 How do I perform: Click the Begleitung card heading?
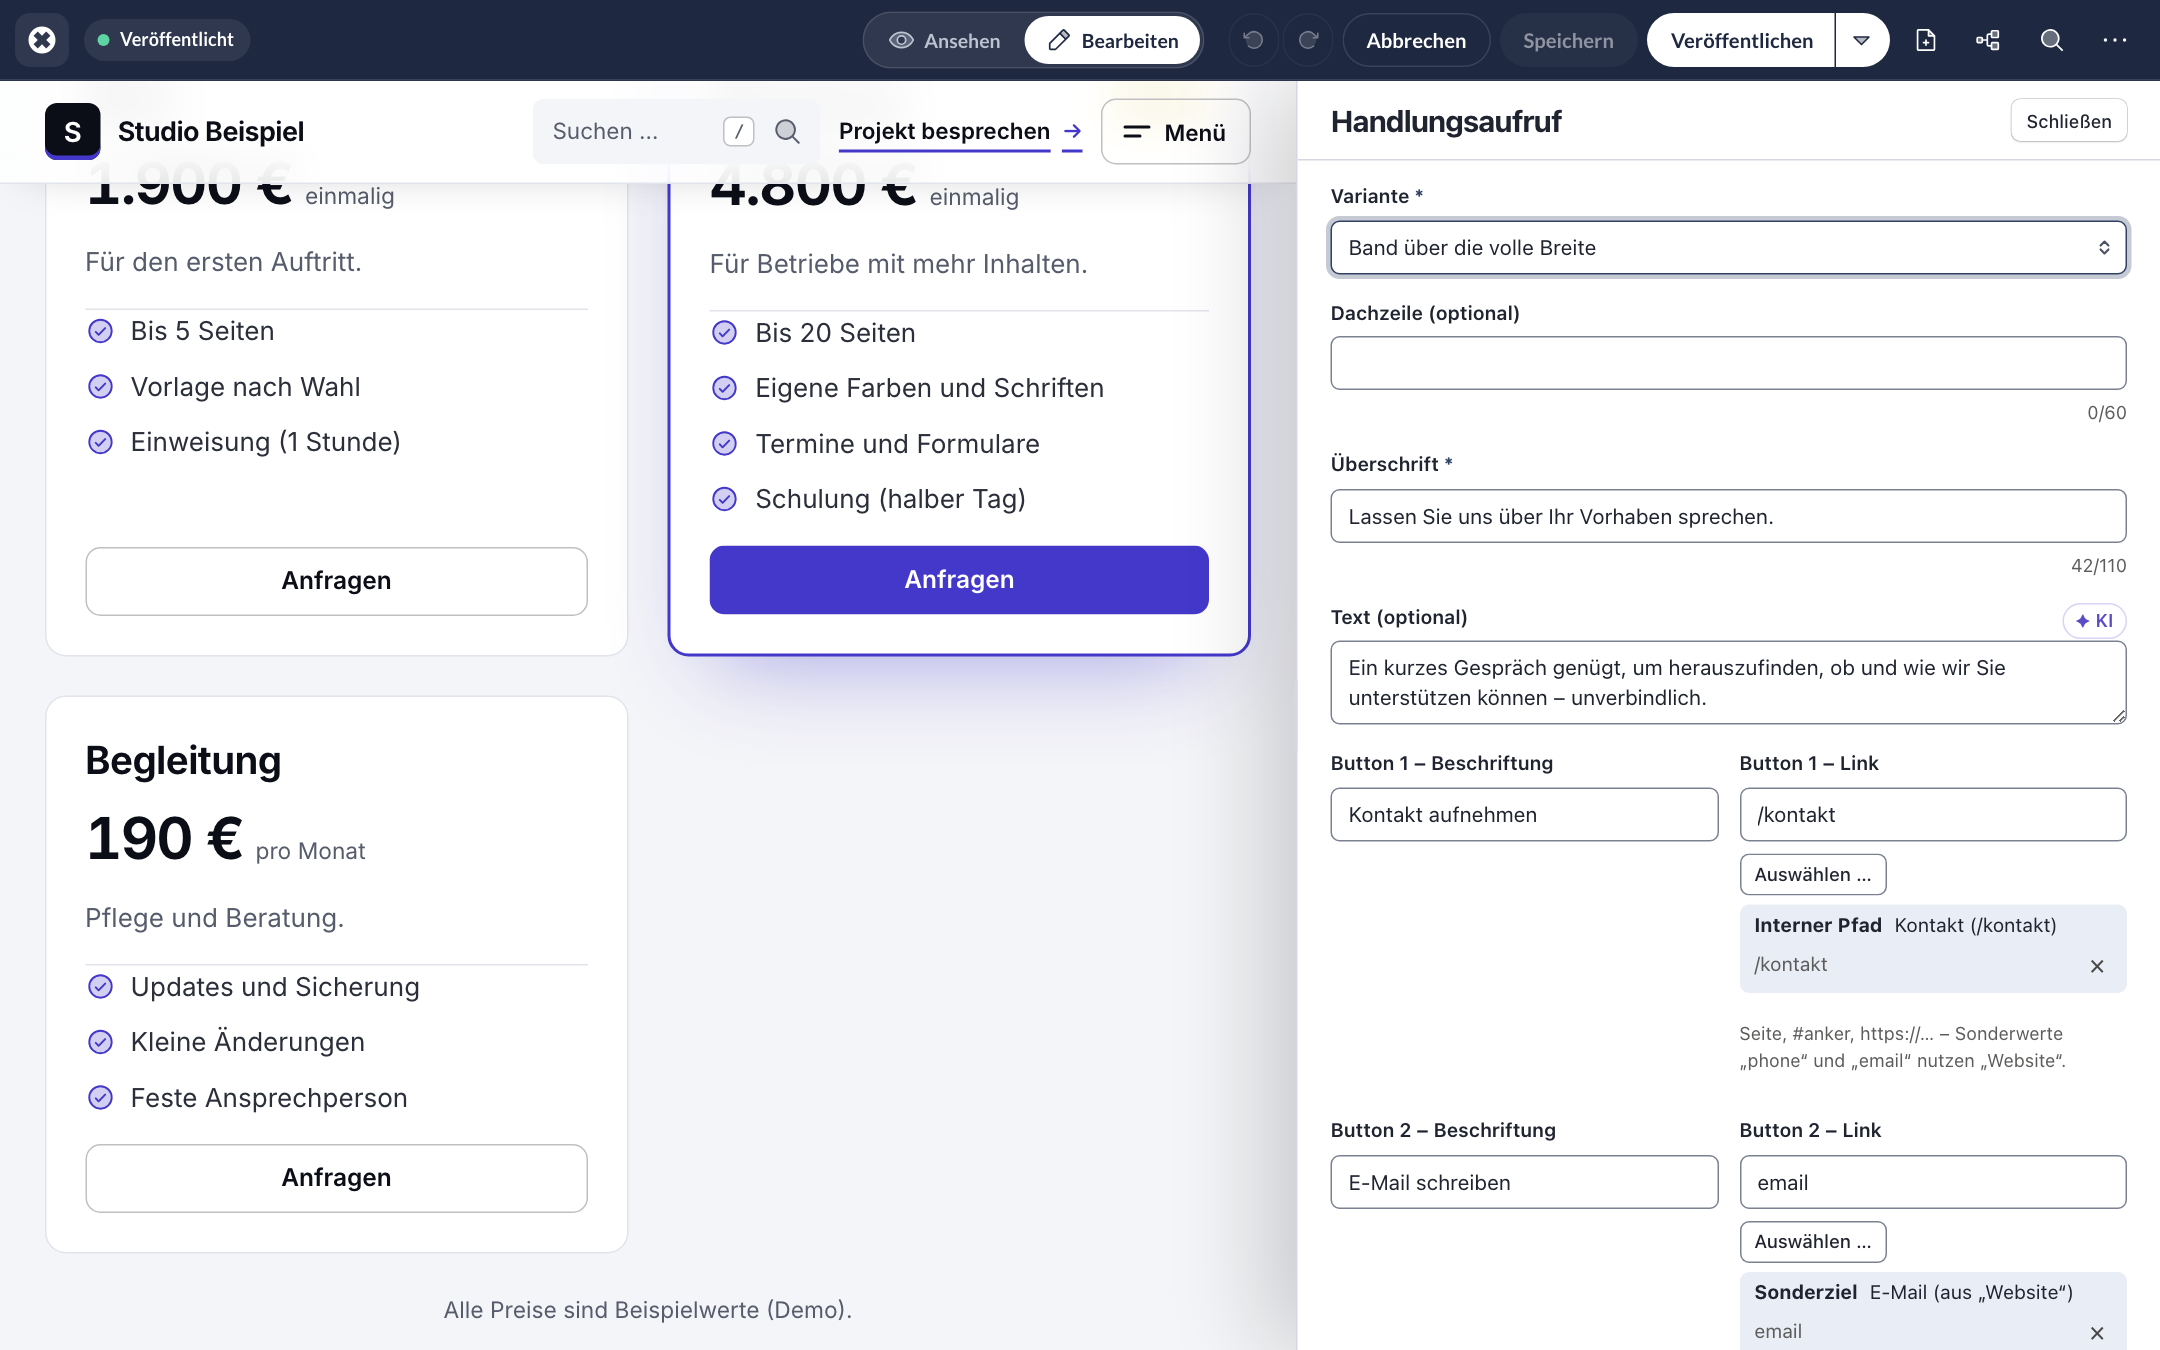[183, 761]
